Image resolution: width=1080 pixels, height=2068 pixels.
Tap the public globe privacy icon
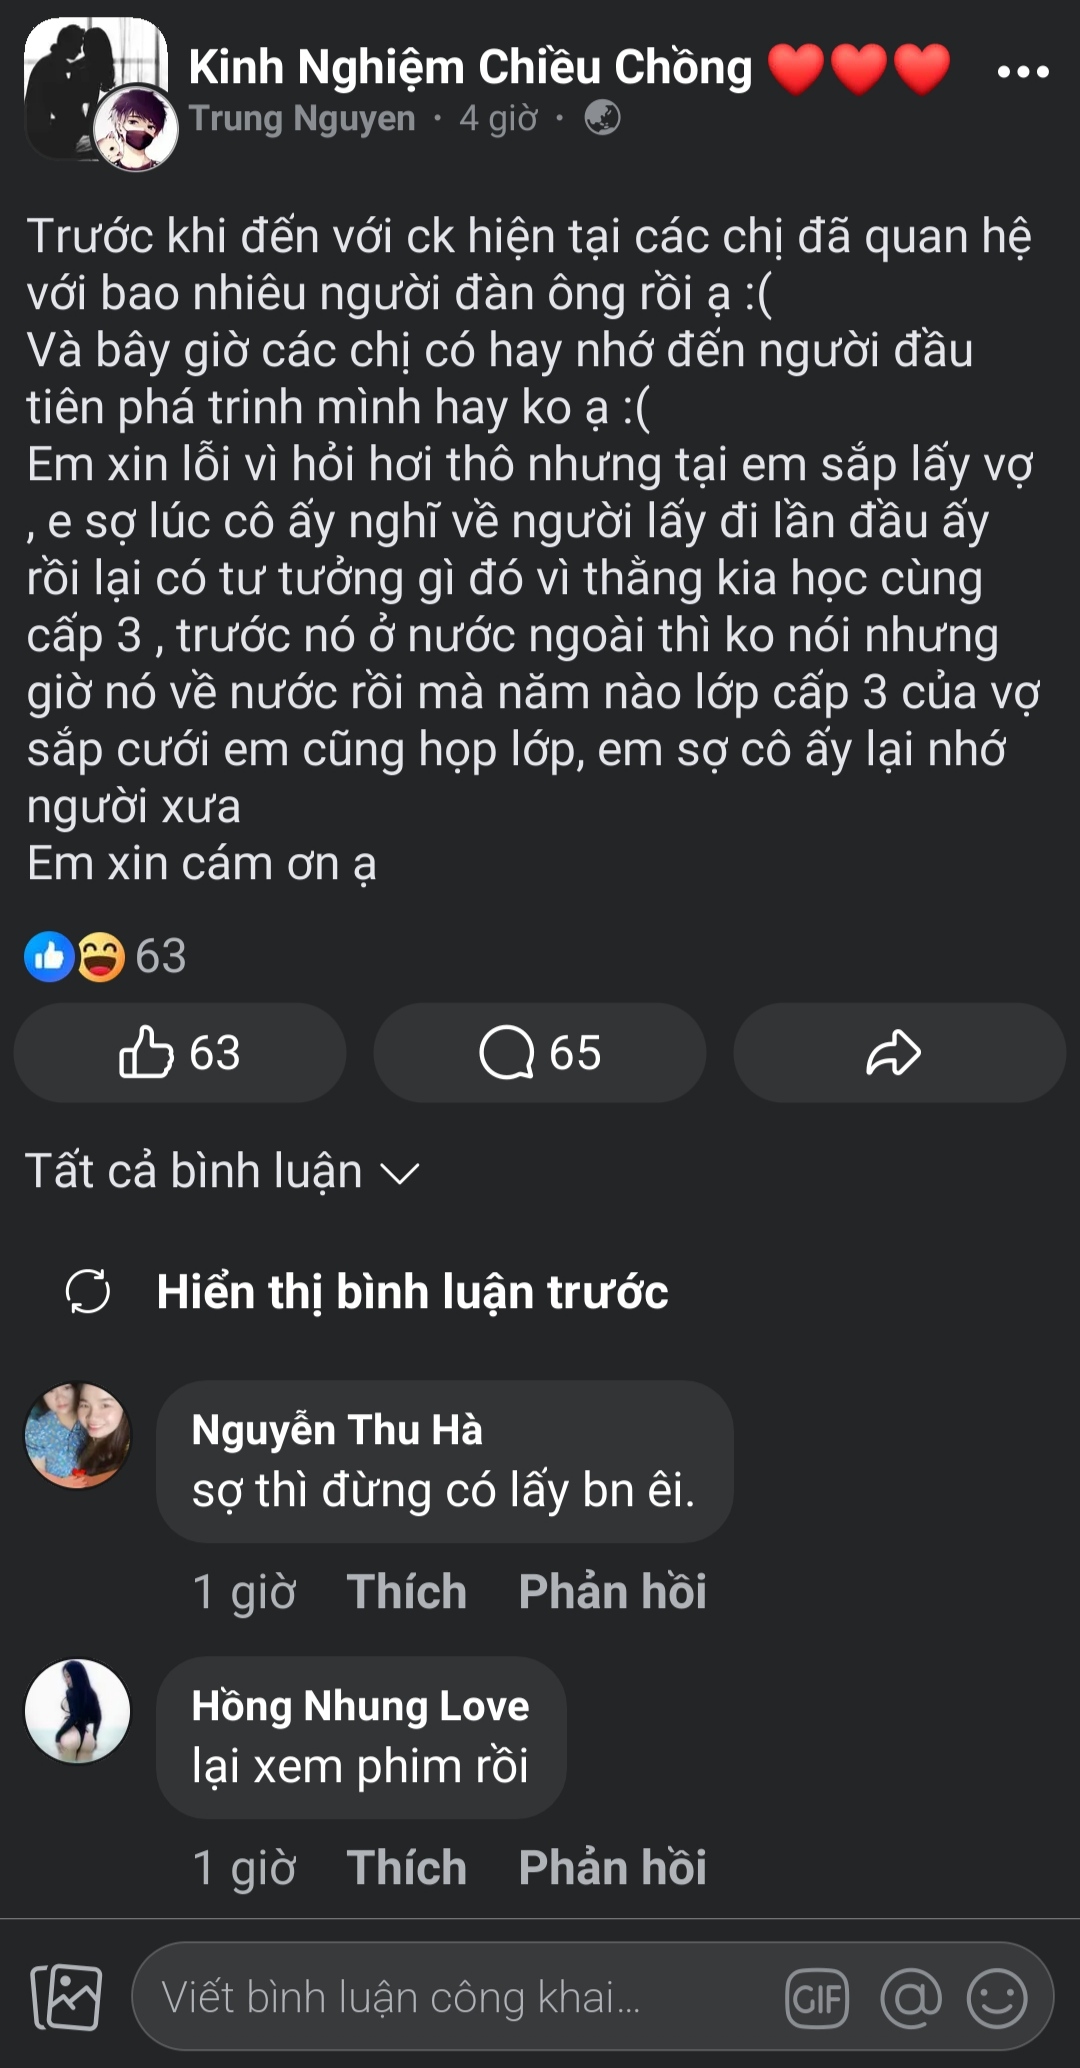602,118
